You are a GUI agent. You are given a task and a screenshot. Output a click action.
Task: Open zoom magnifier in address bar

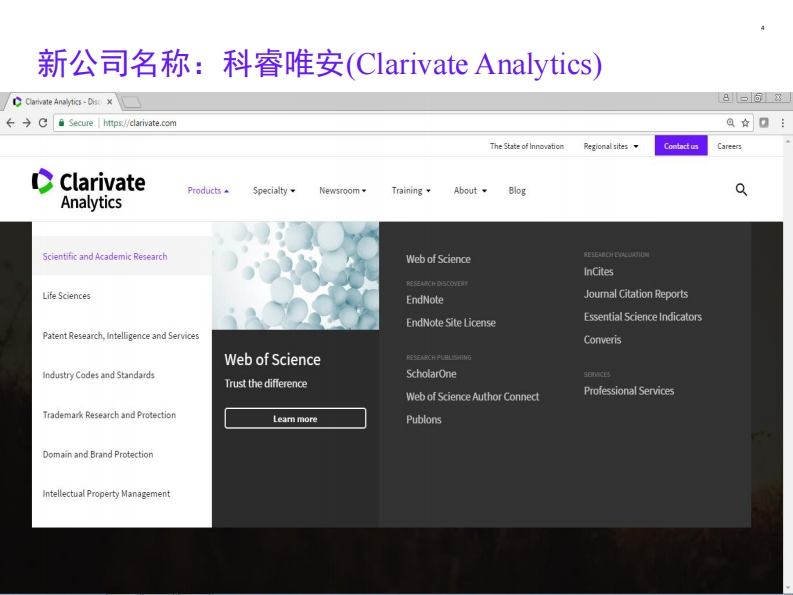pos(730,123)
